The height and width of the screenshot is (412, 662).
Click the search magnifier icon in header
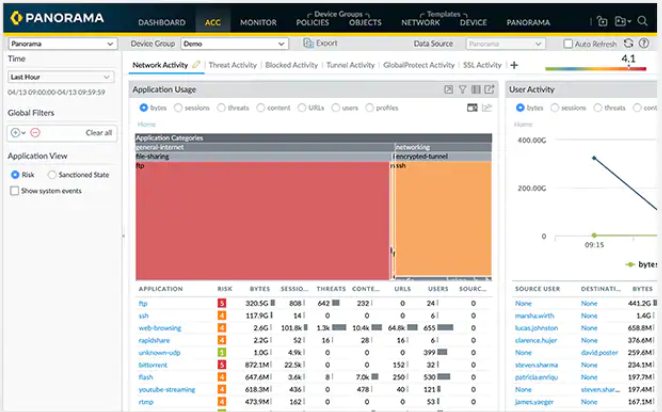(x=643, y=21)
